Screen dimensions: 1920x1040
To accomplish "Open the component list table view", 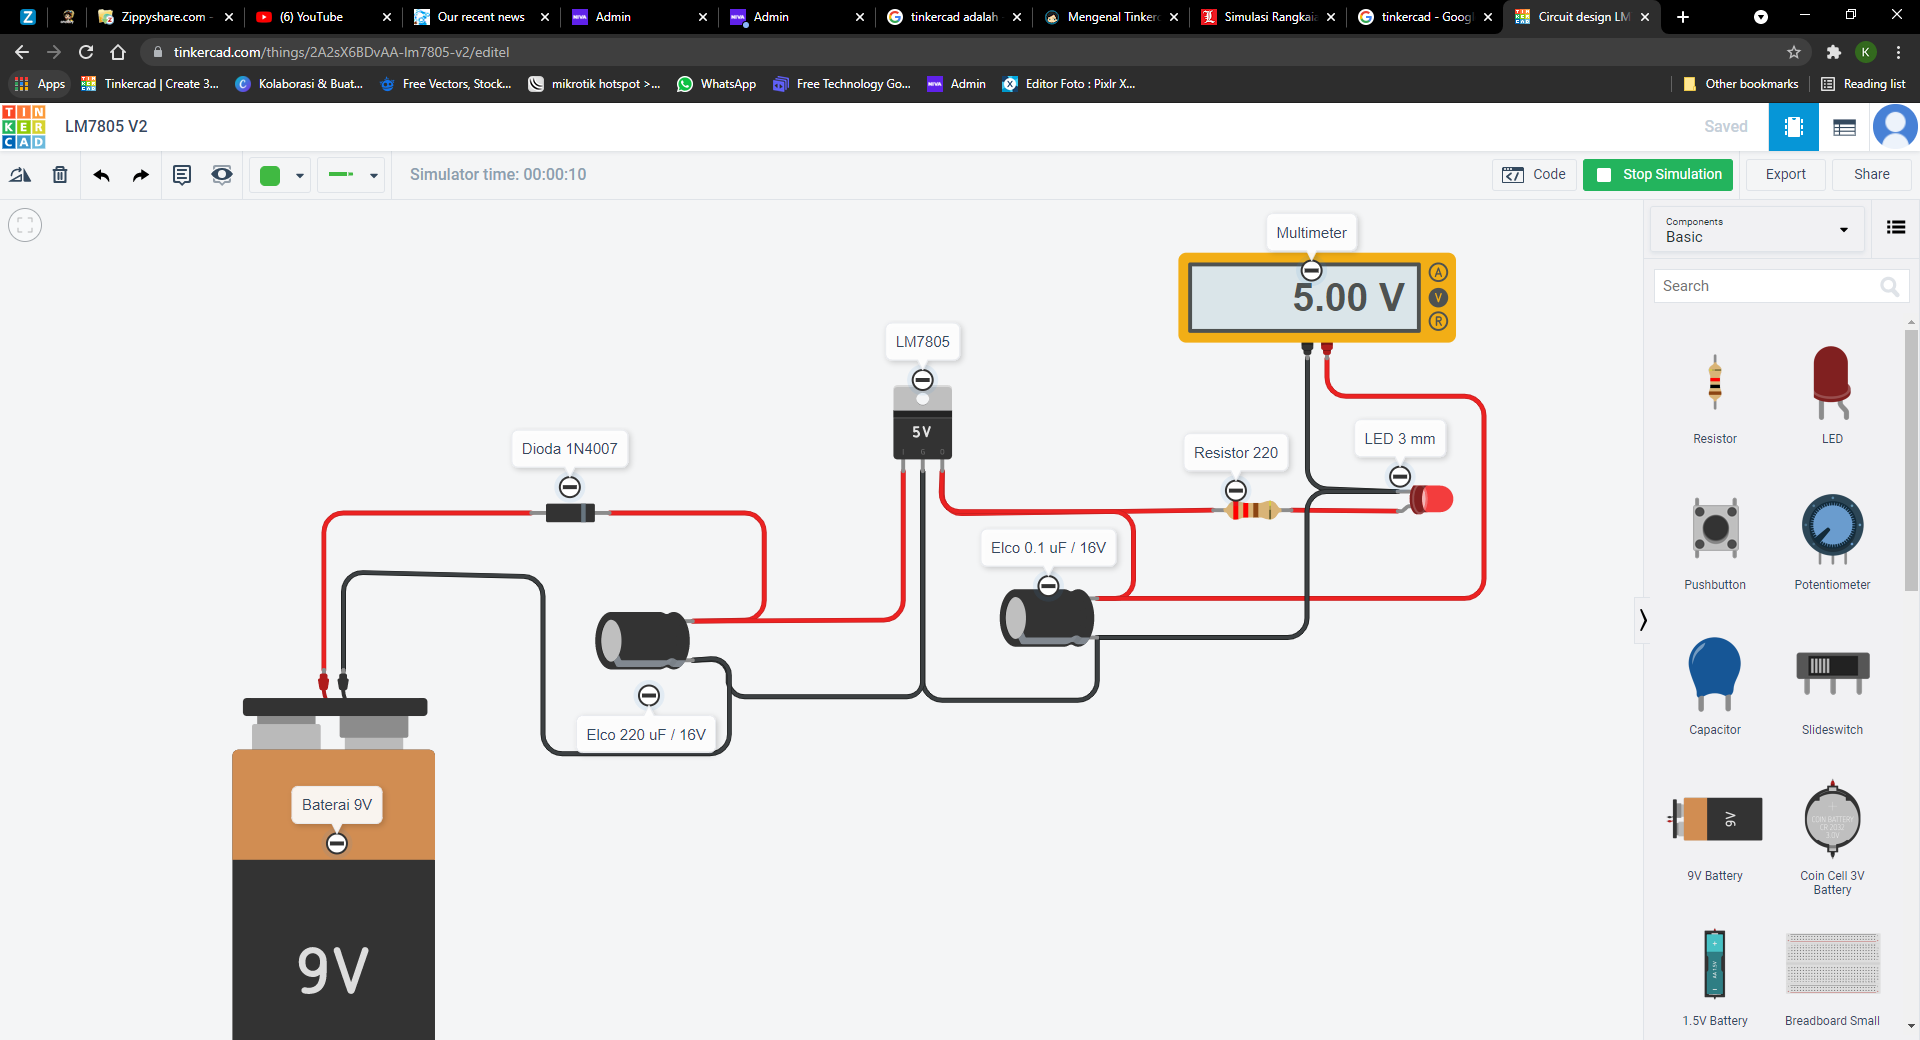I will click(x=1844, y=127).
